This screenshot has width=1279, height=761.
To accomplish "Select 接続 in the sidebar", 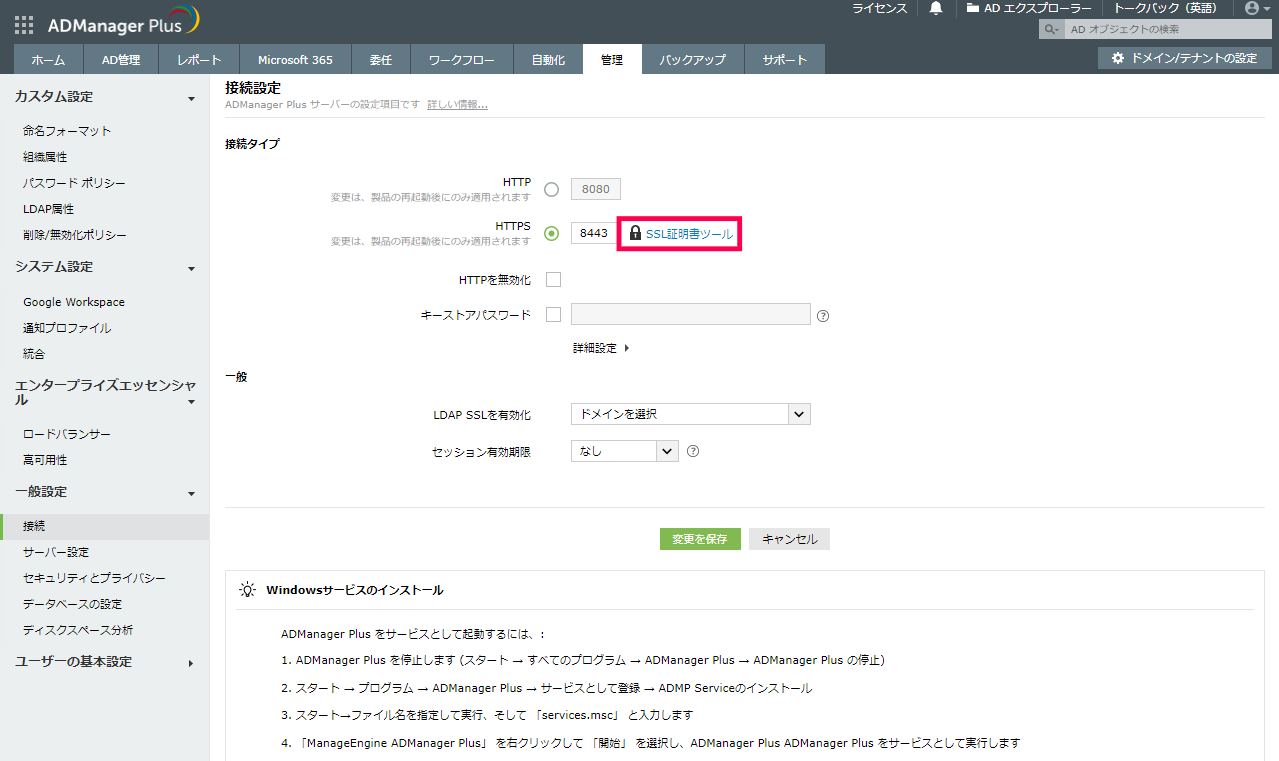I will click(x=105, y=526).
